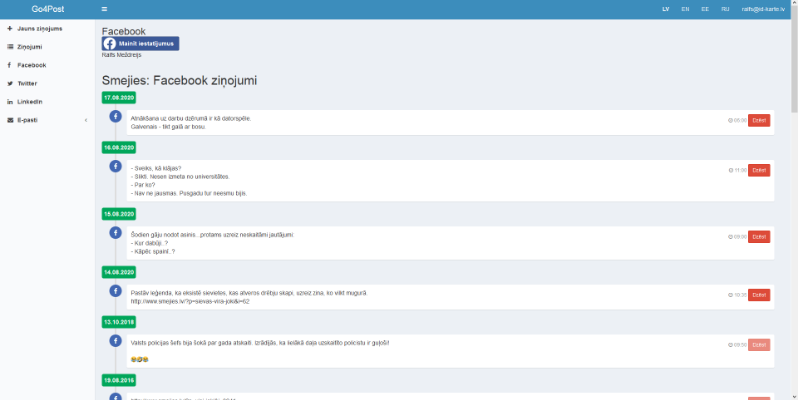798x400 pixels.
Task: Click Facebook timeline icon for 13.10.2018 post
Action: (116, 340)
